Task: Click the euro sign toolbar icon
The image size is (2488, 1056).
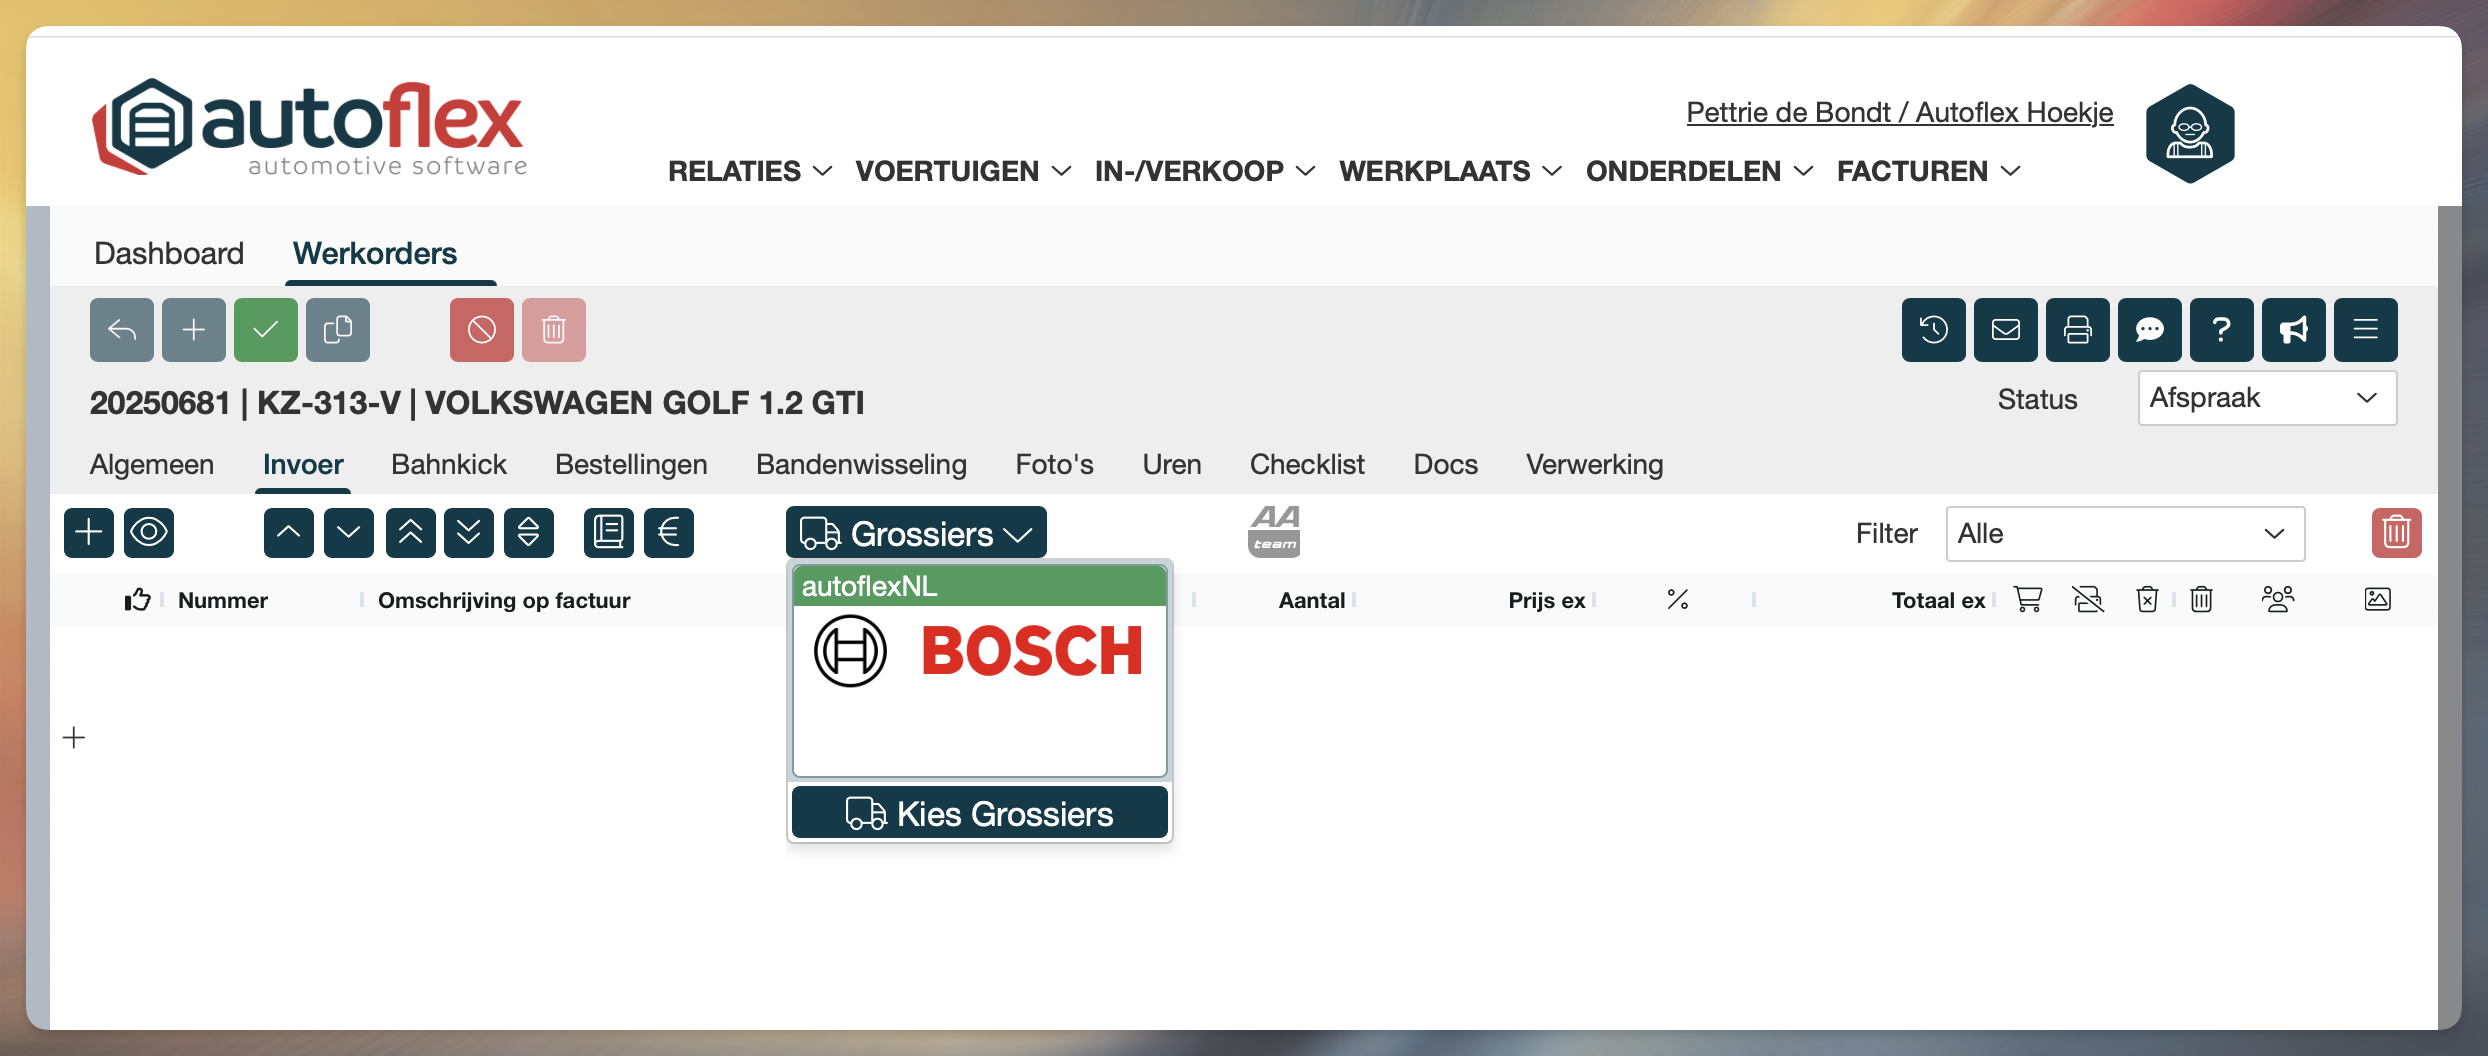Action: coord(668,532)
